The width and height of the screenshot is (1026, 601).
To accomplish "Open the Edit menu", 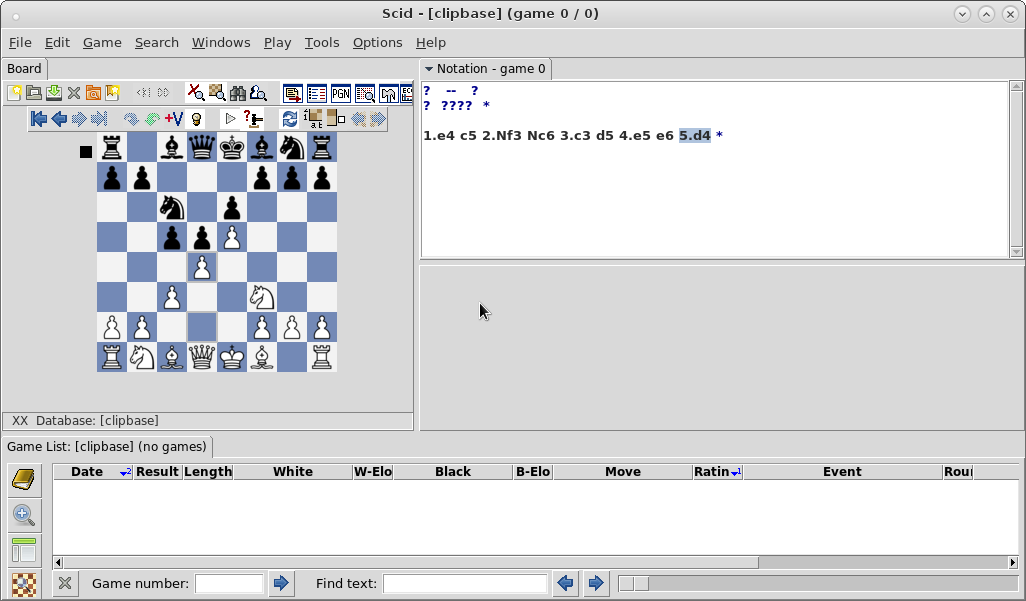I will [x=57, y=43].
